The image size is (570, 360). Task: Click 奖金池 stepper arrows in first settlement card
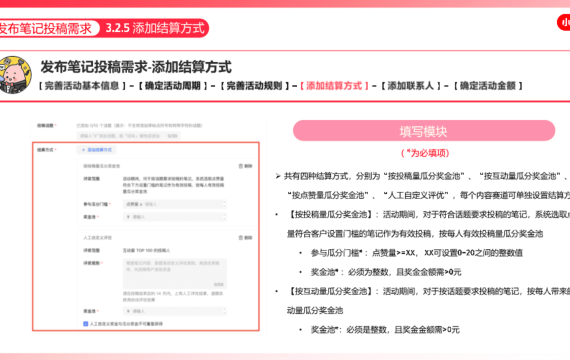tap(224, 217)
